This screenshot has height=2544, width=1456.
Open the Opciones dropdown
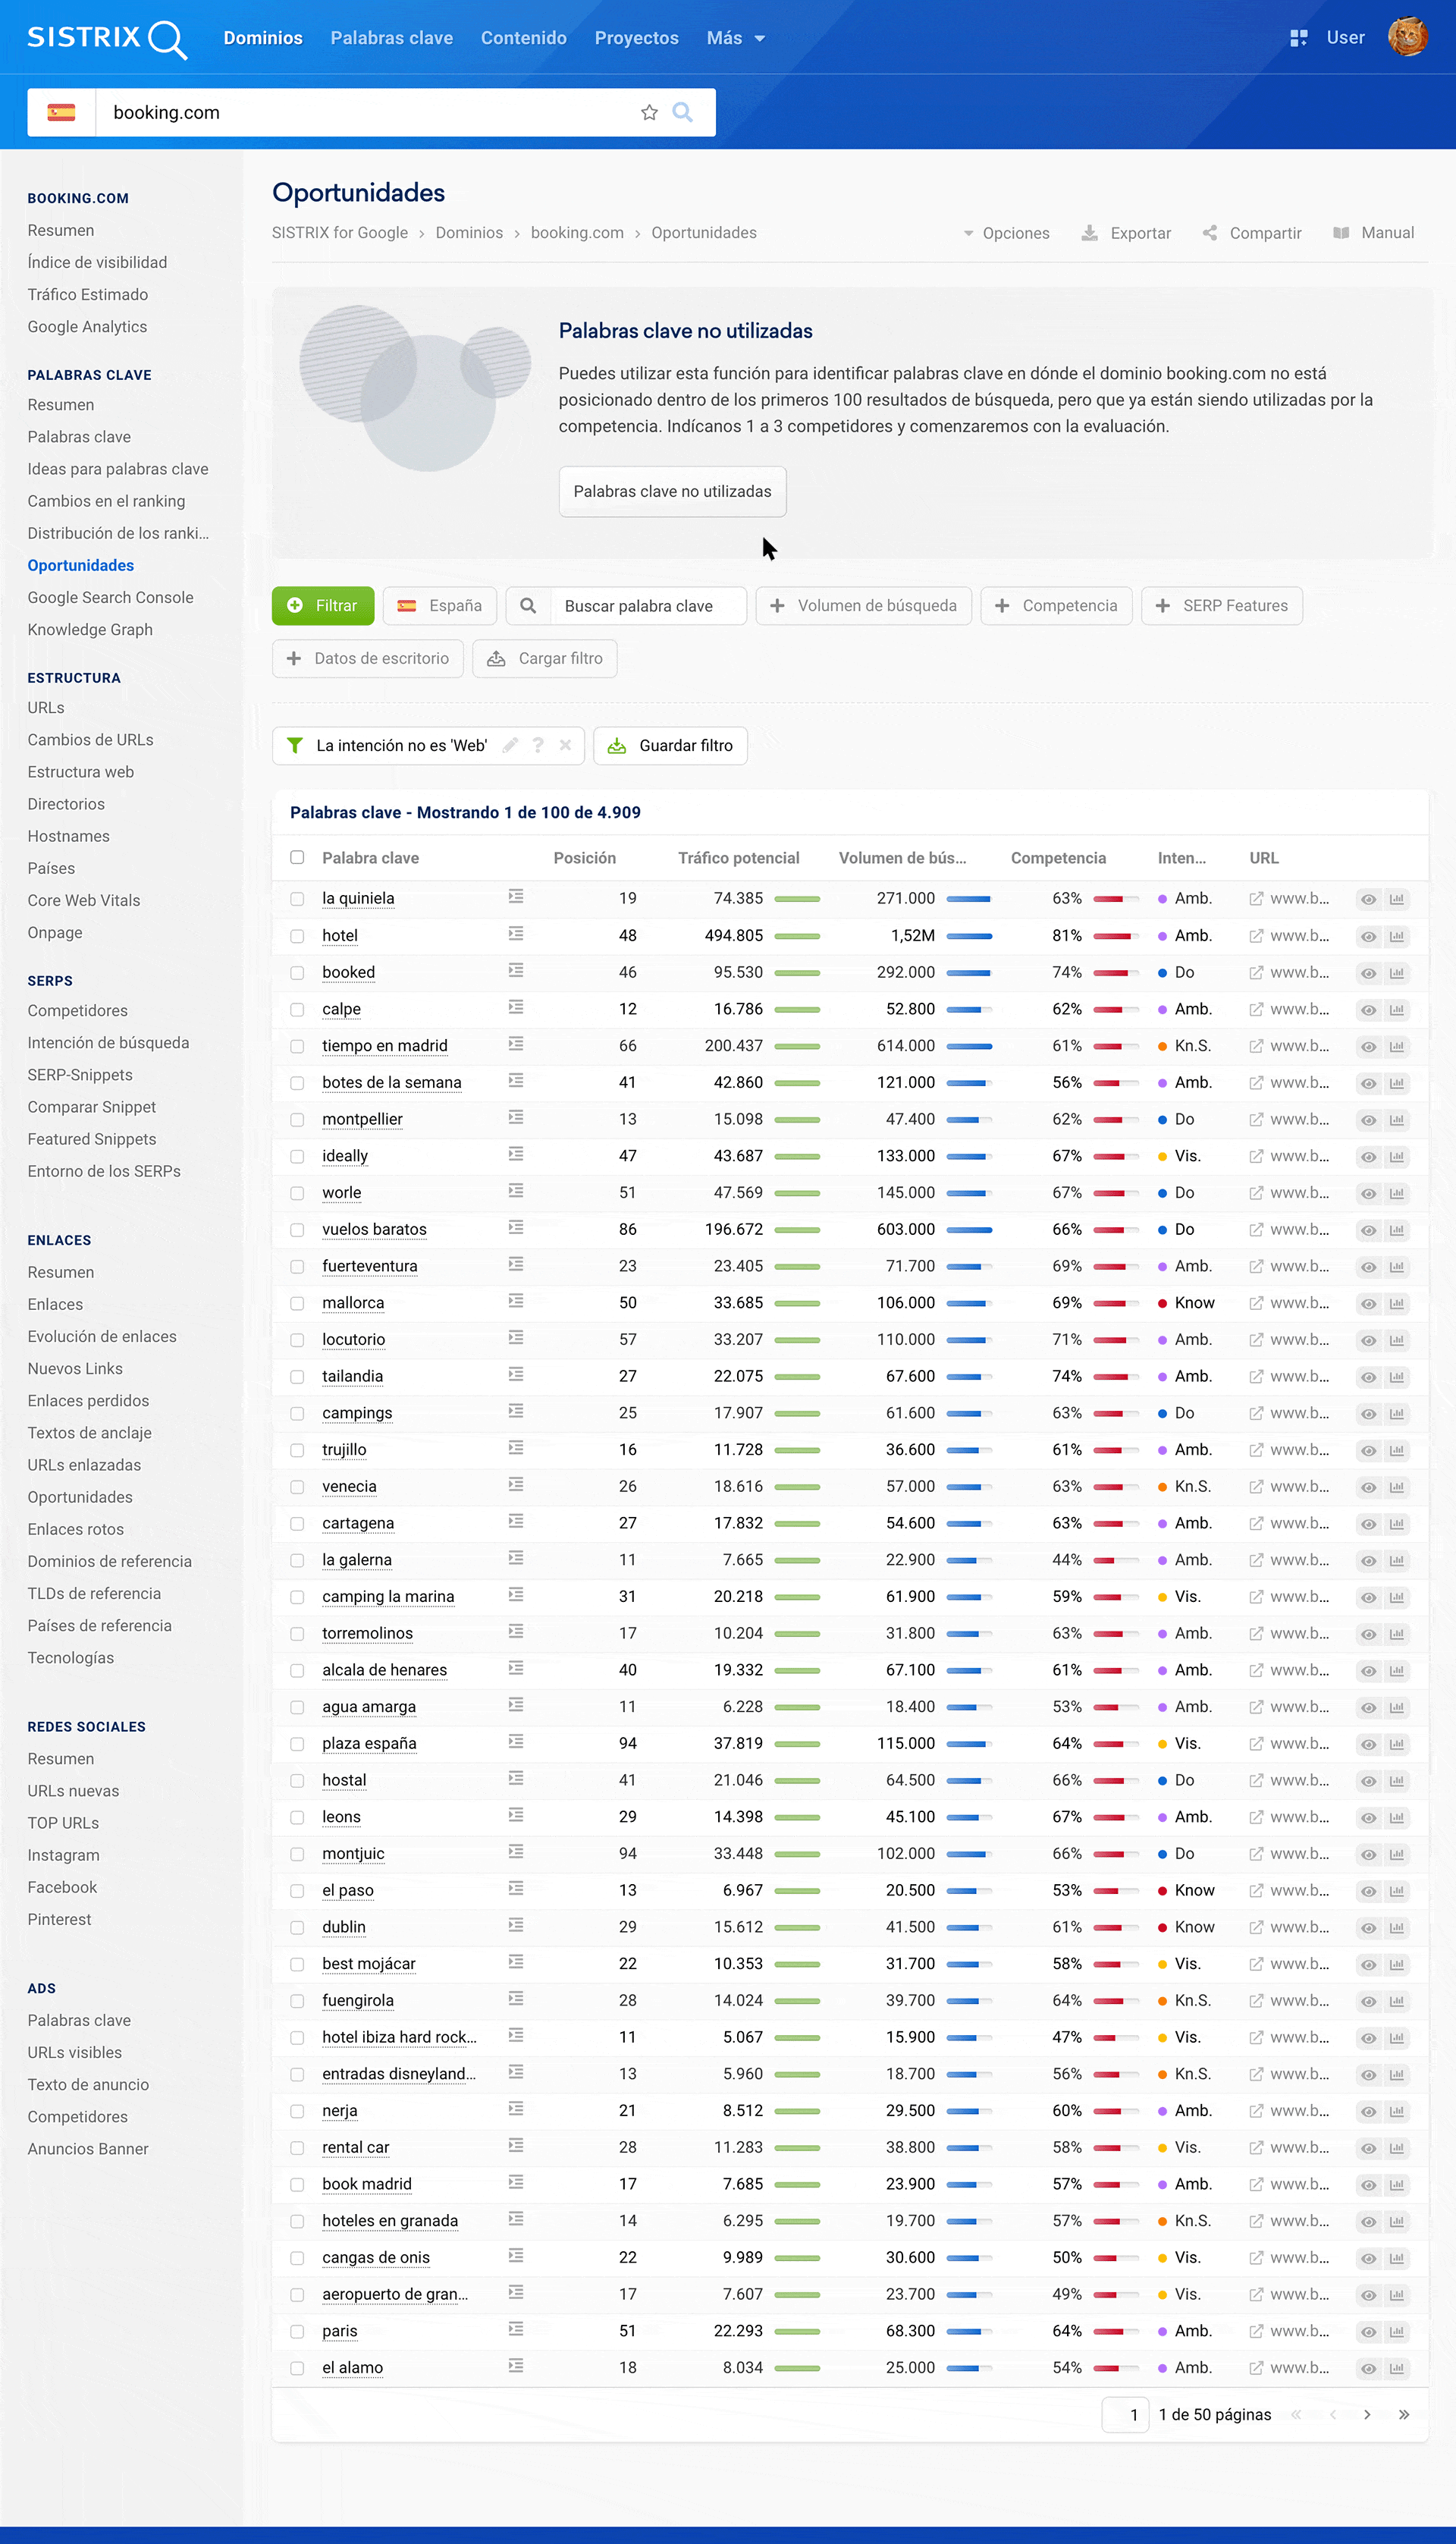1006,233
